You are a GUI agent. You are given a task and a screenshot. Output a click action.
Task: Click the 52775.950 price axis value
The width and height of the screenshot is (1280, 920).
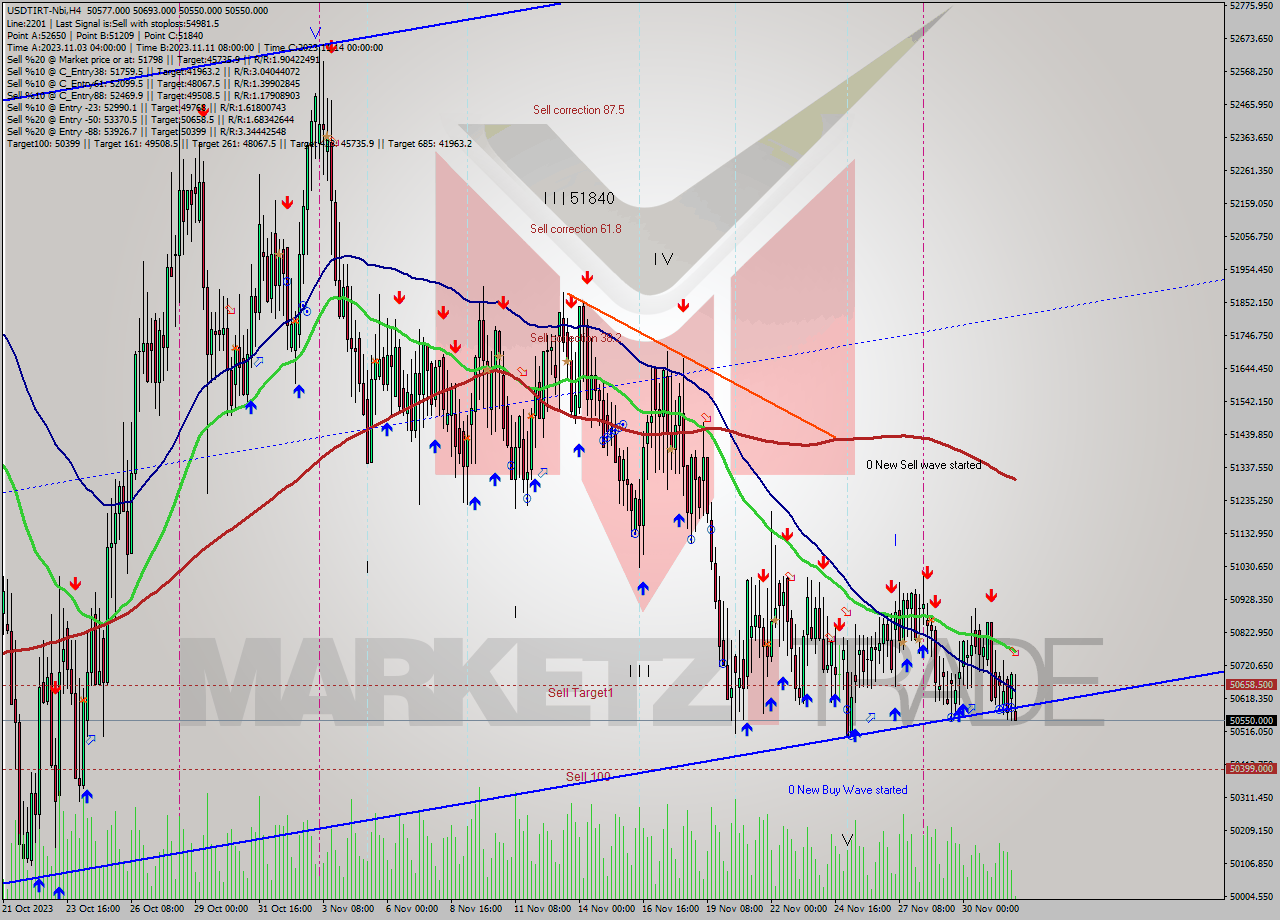[x=1251, y=6]
